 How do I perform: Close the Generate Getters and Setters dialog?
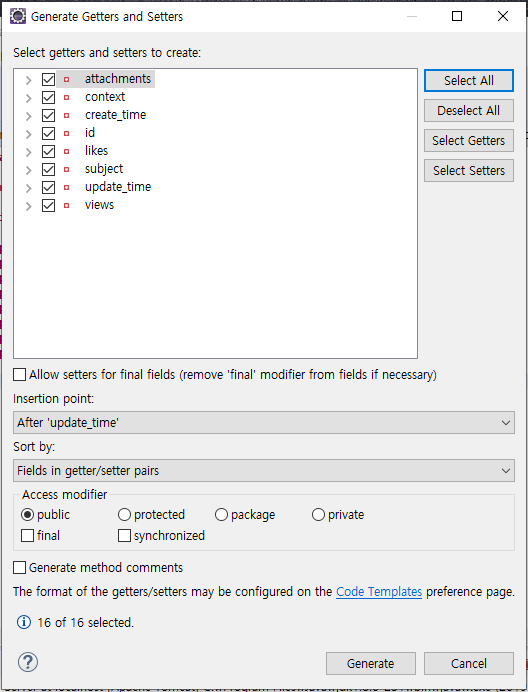click(x=503, y=16)
